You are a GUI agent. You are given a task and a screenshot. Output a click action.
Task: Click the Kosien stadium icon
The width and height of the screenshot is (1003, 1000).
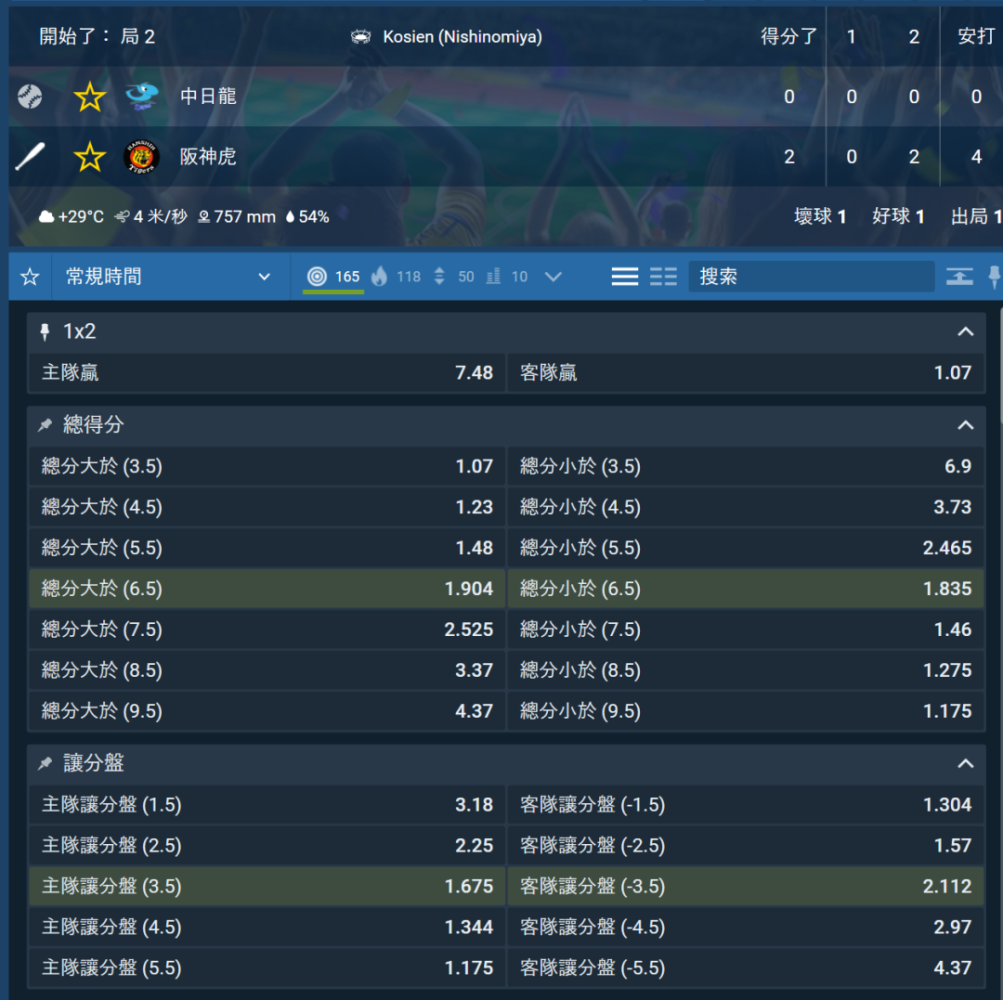[x=361, y=37]
